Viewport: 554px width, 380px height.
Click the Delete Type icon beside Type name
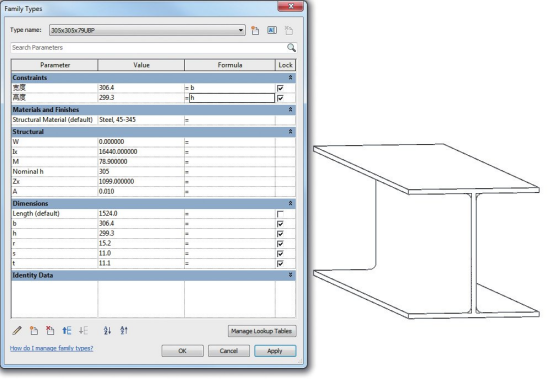[x=289, y=30]
